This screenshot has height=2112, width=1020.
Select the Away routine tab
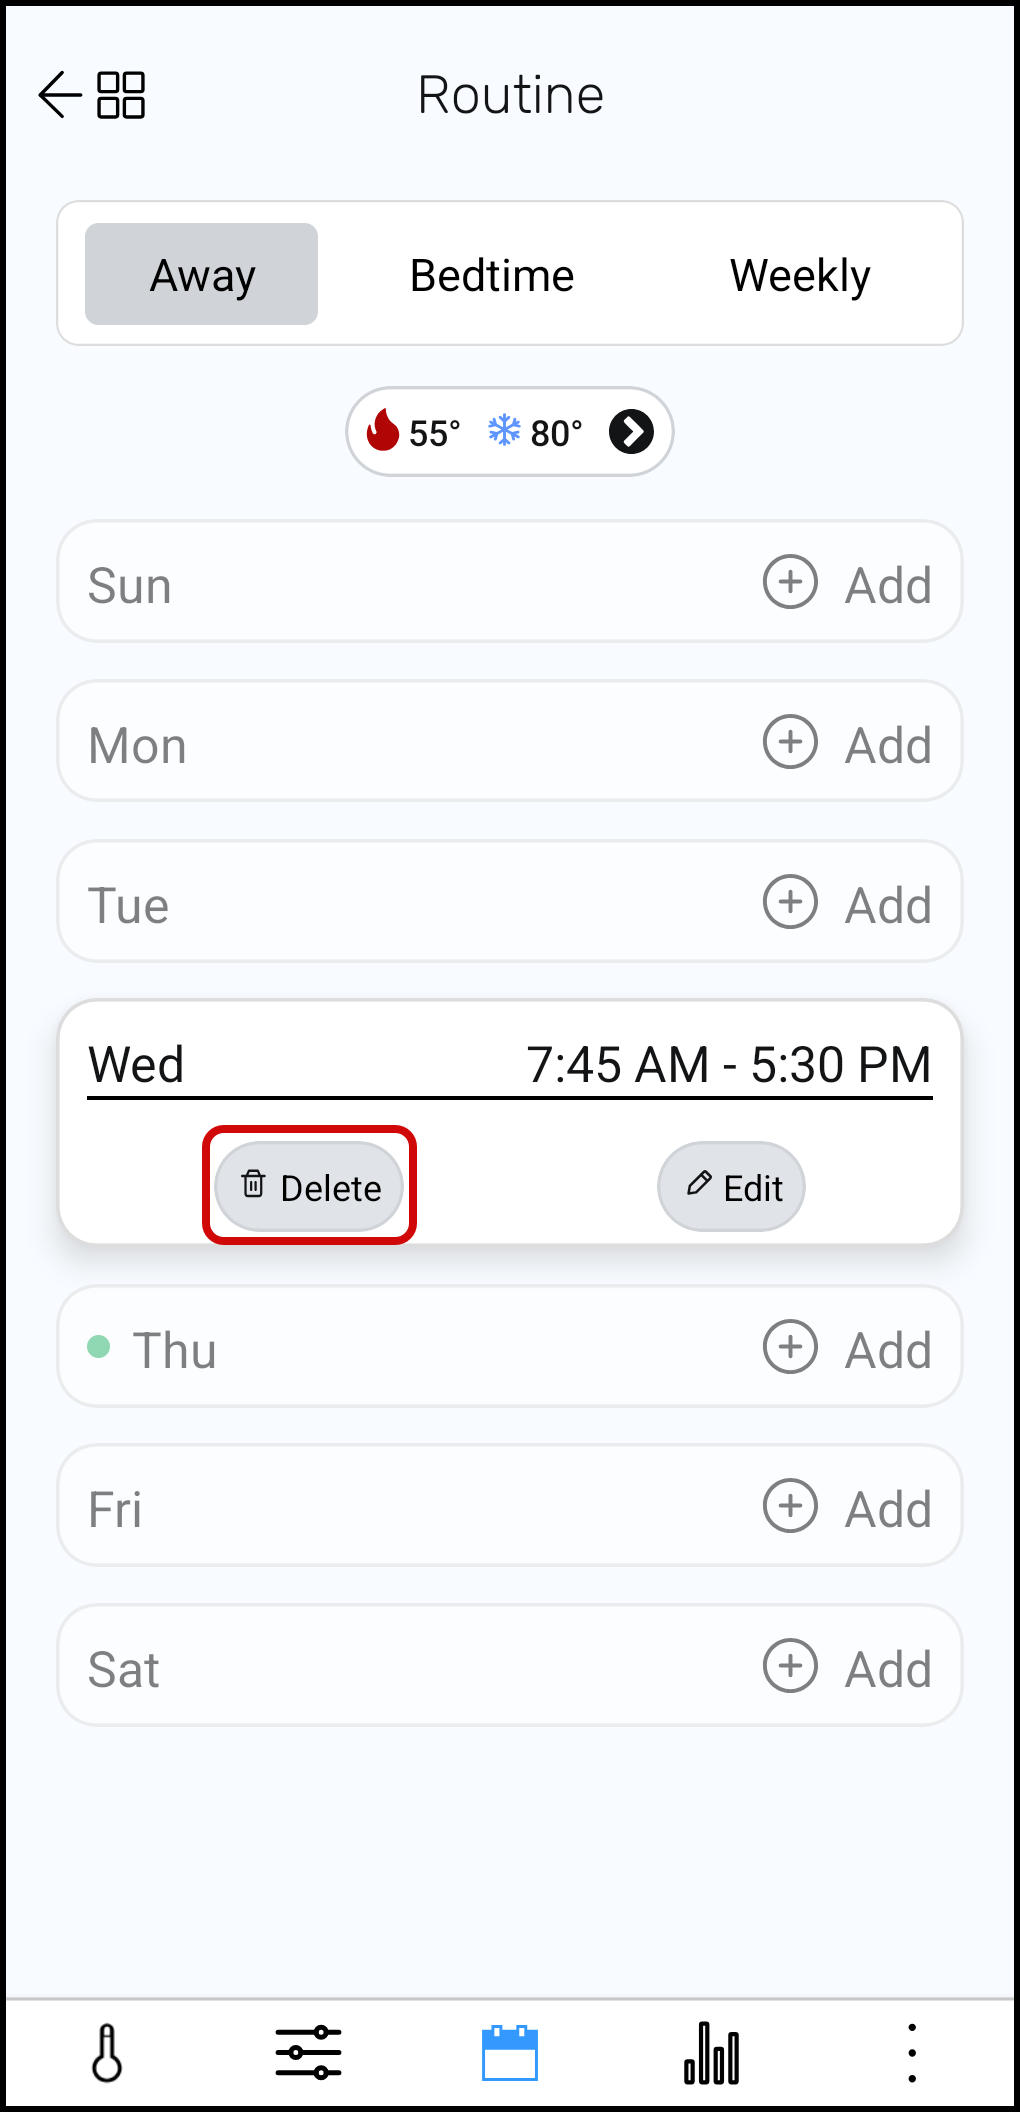pyautogui.click(x=202, y=275)
